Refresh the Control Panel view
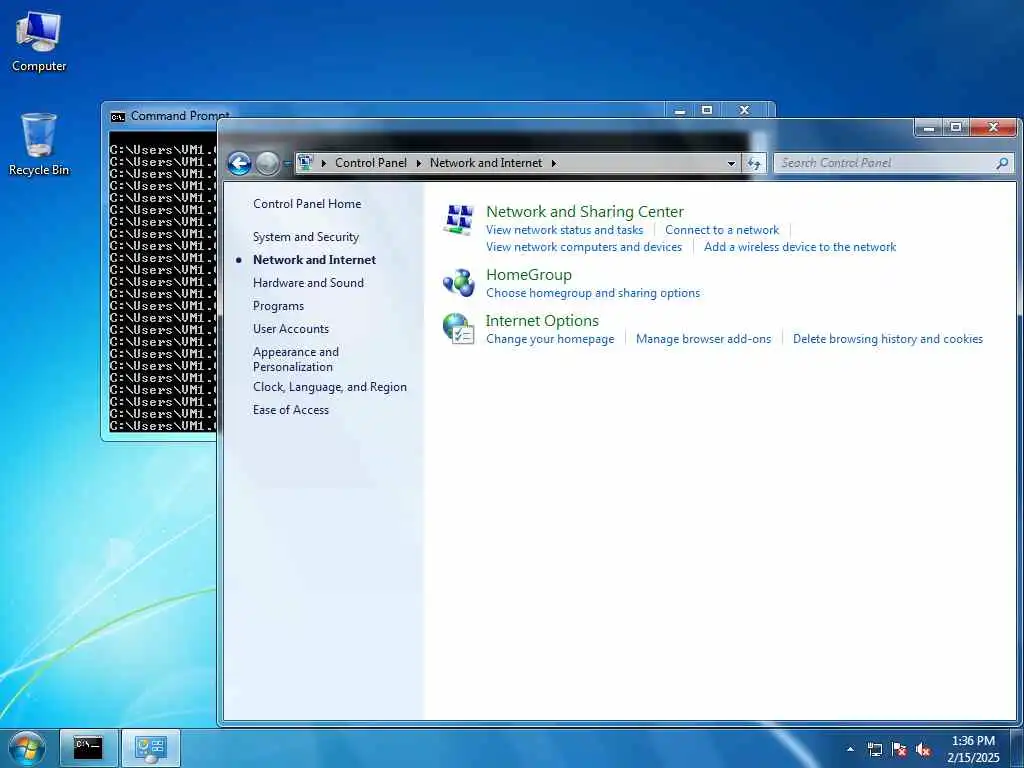1024x768 pixels. pyautogui.click(x=754, y=163)
